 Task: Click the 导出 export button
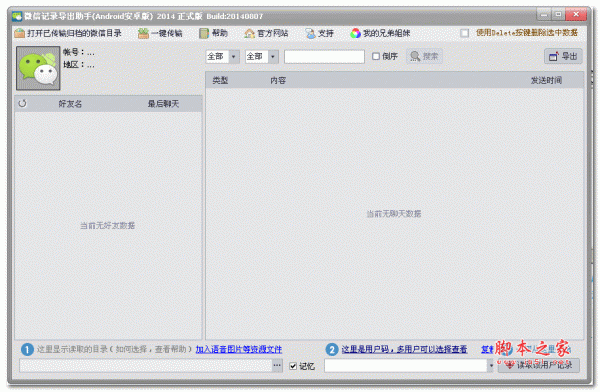pyautogui.click(x=563, y=56)
